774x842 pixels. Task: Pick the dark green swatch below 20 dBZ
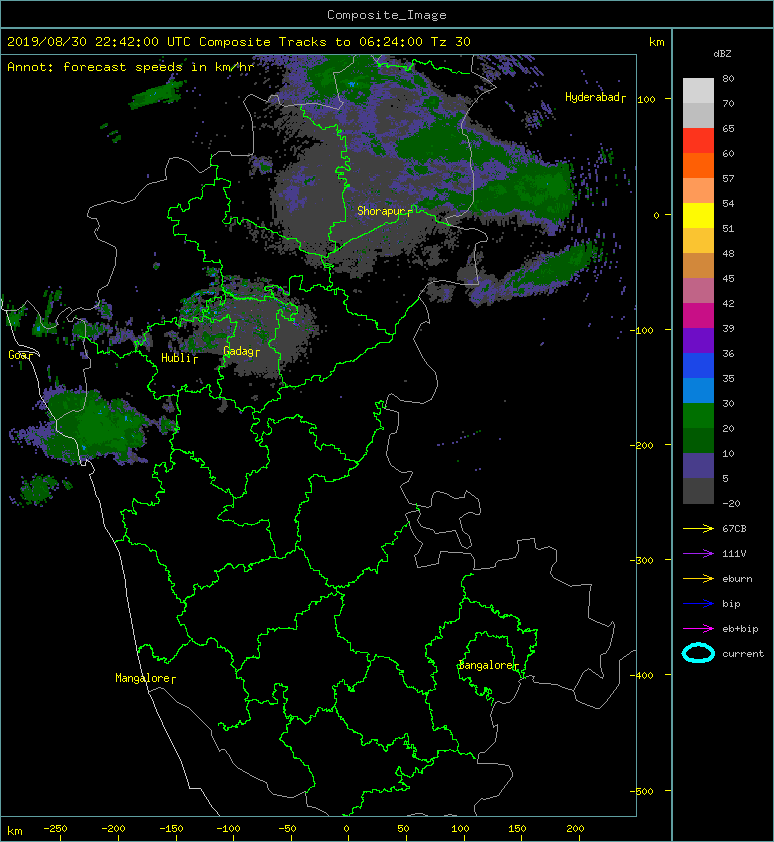tap(698, 440)
